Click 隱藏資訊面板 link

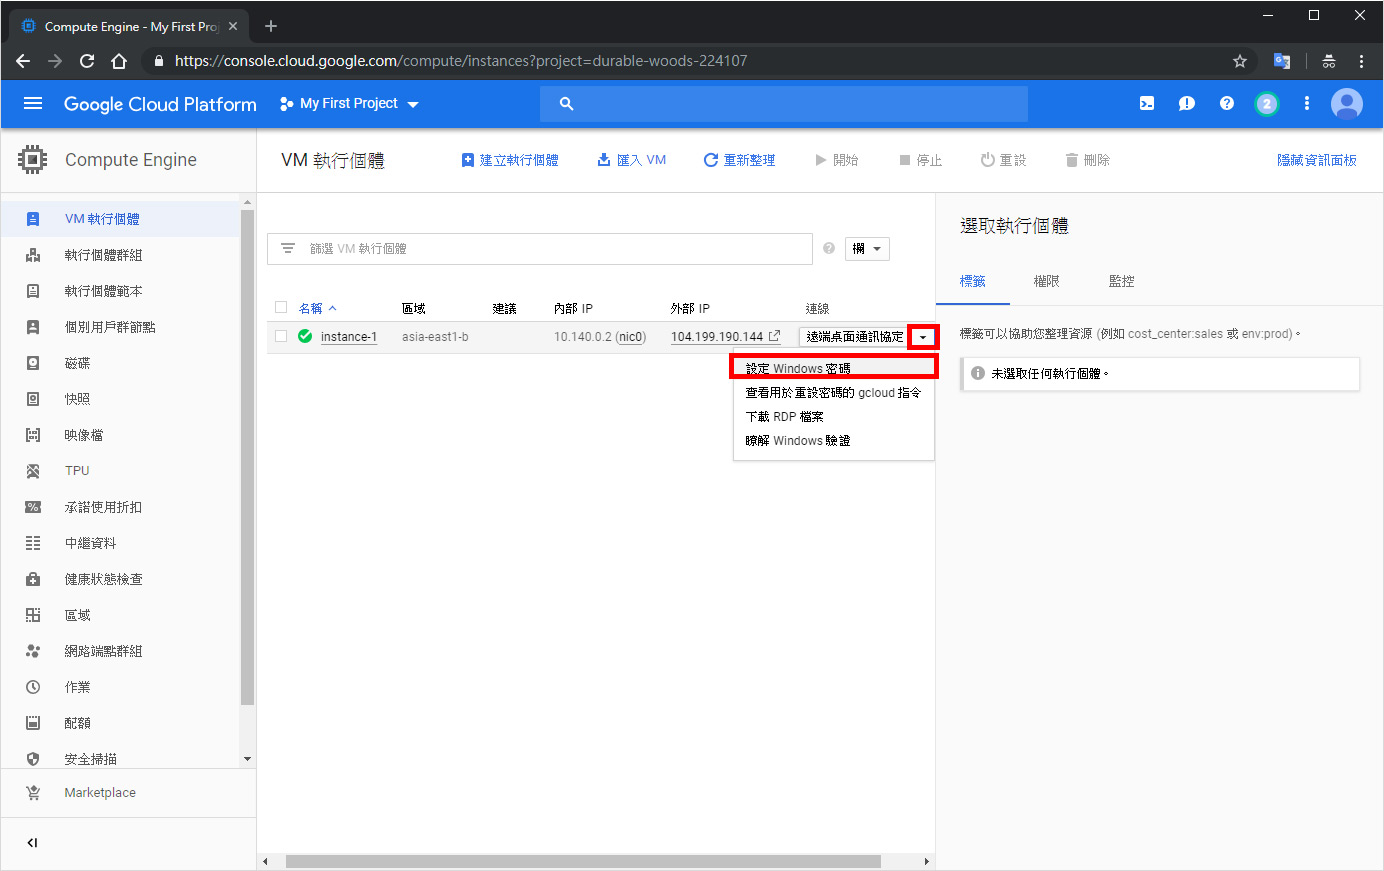tap(1317, 160)
